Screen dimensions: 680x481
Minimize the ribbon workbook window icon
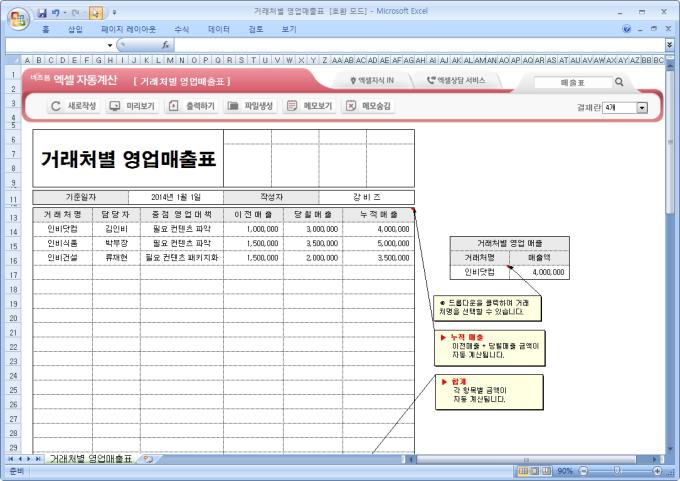(x=640, y=29)
